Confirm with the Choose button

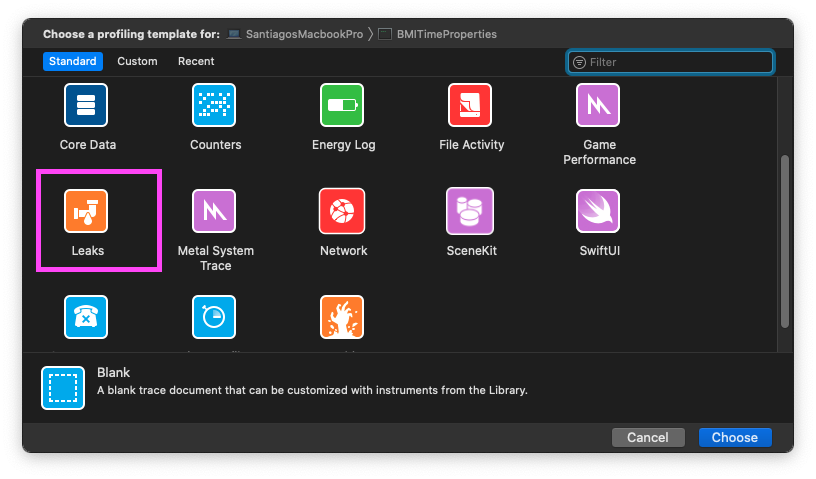tap(734, 437)
